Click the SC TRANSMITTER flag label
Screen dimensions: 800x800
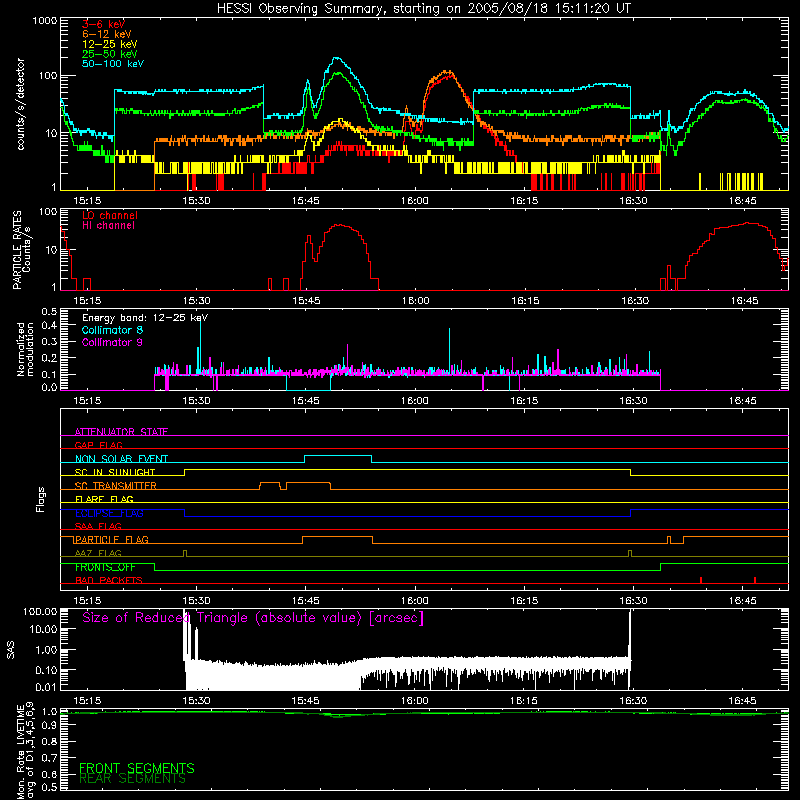(x=116, y=486)
